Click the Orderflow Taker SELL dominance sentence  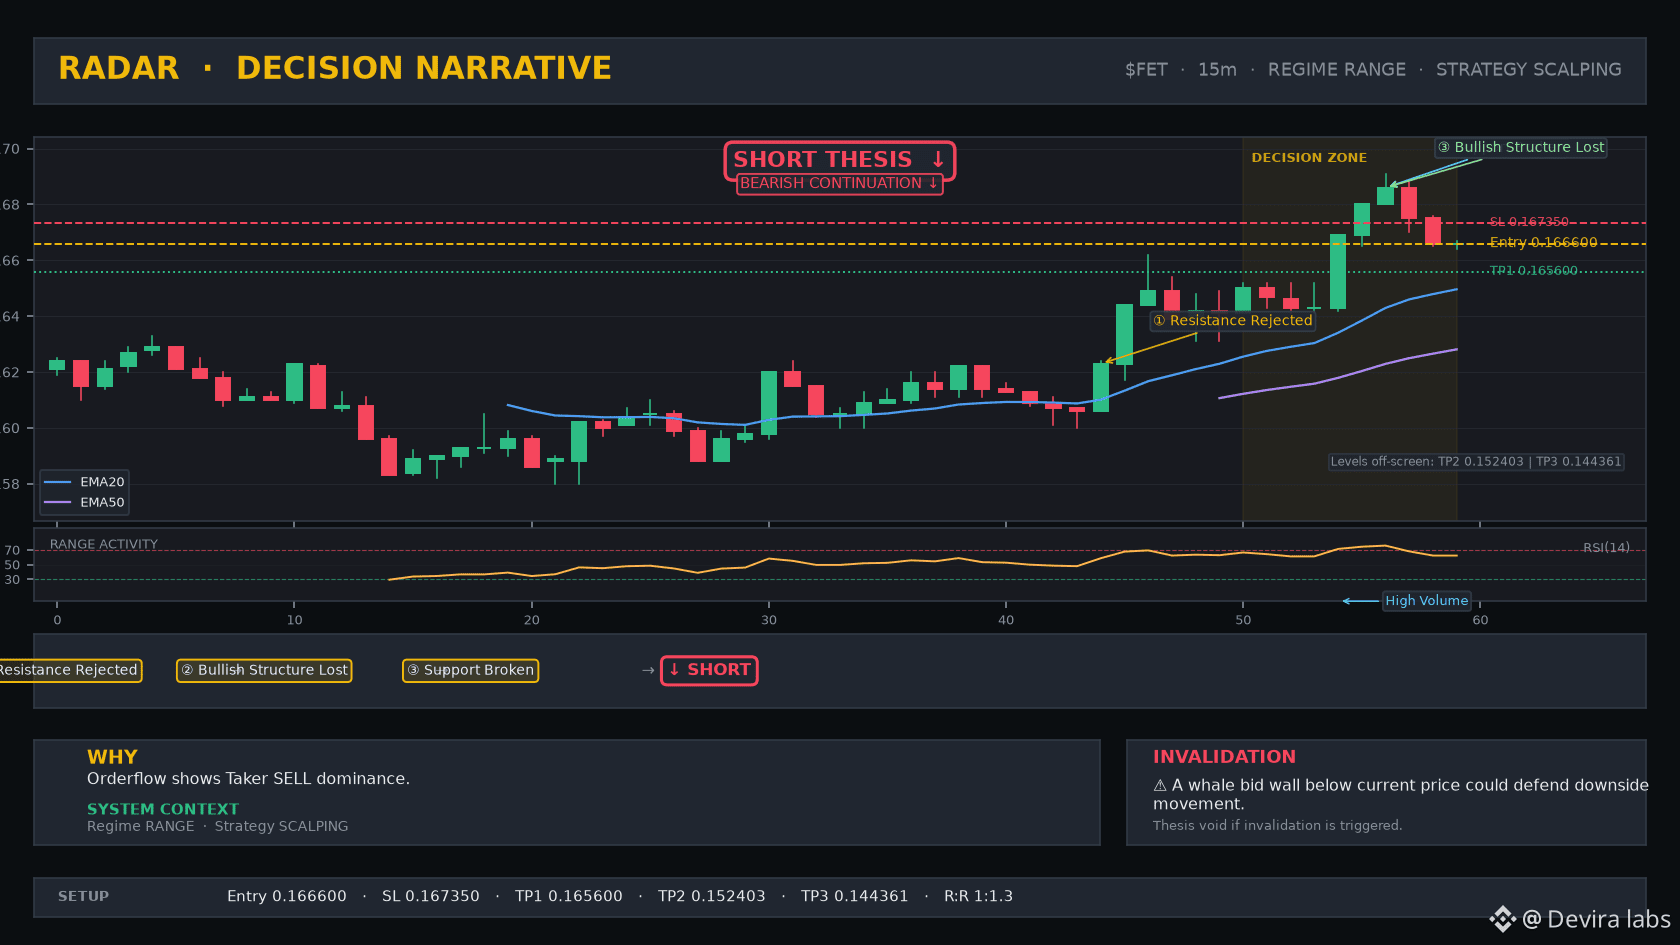tap(248, 779)
